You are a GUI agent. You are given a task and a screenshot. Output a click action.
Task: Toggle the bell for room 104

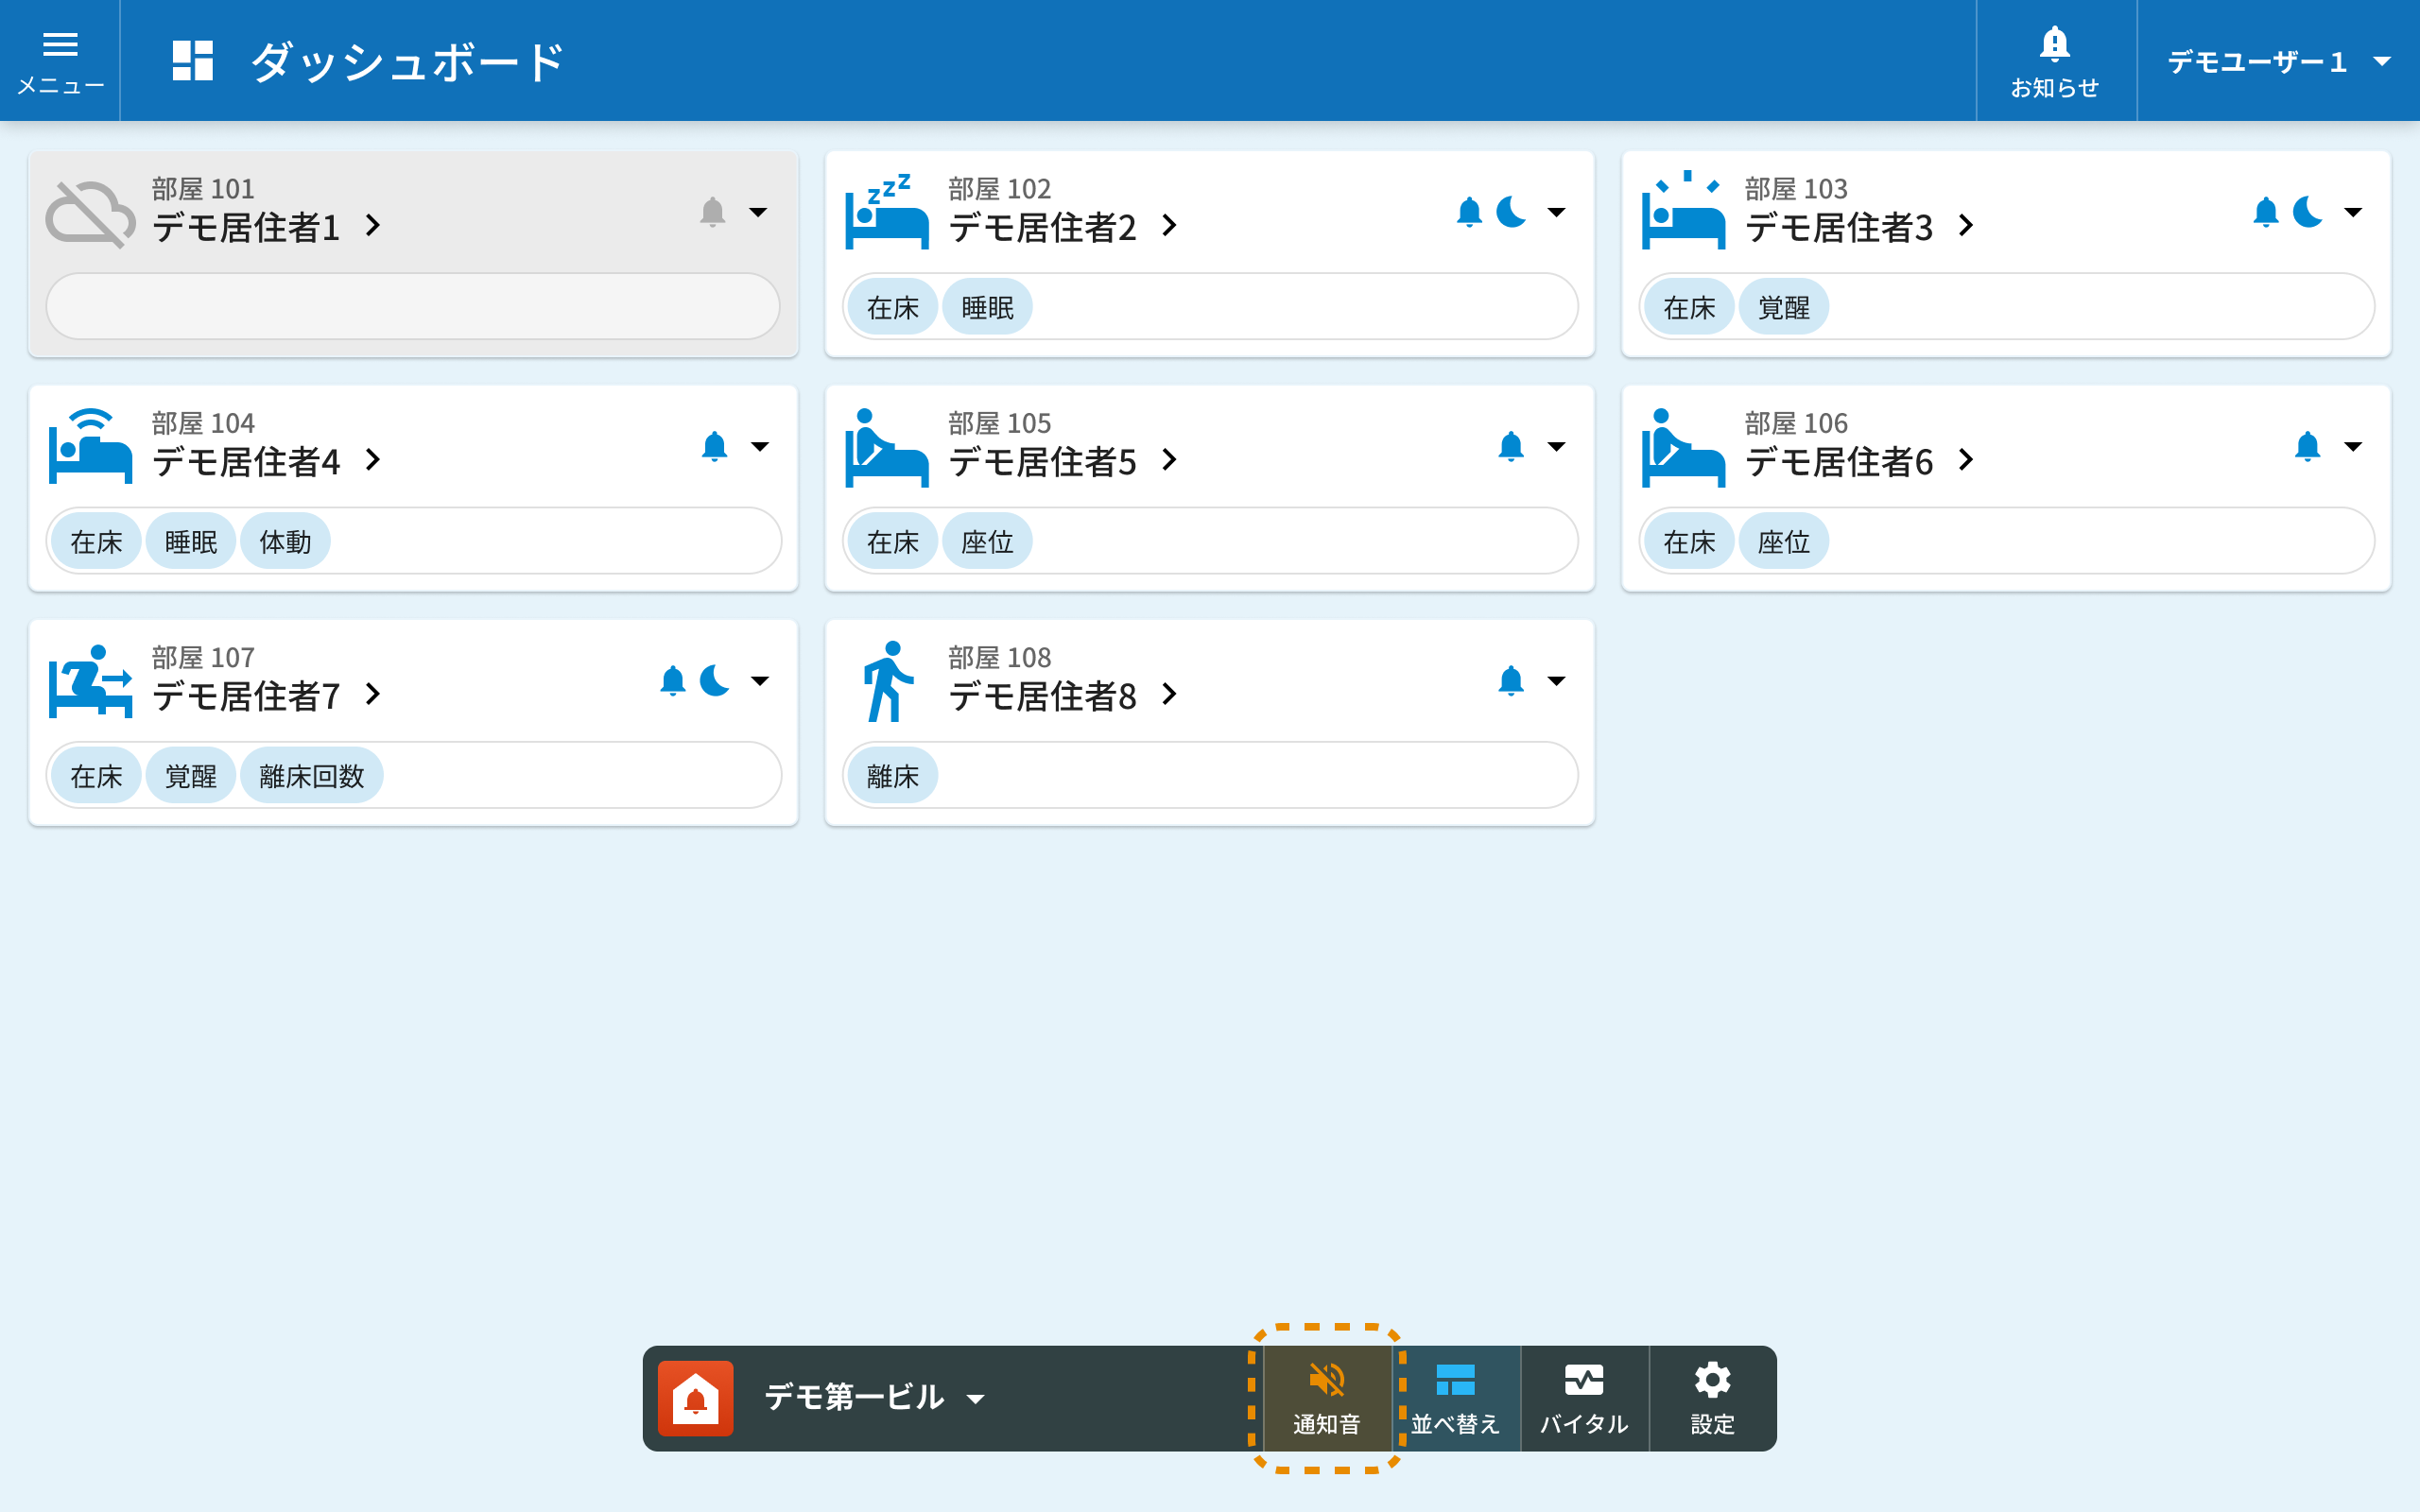pos(714,446)
